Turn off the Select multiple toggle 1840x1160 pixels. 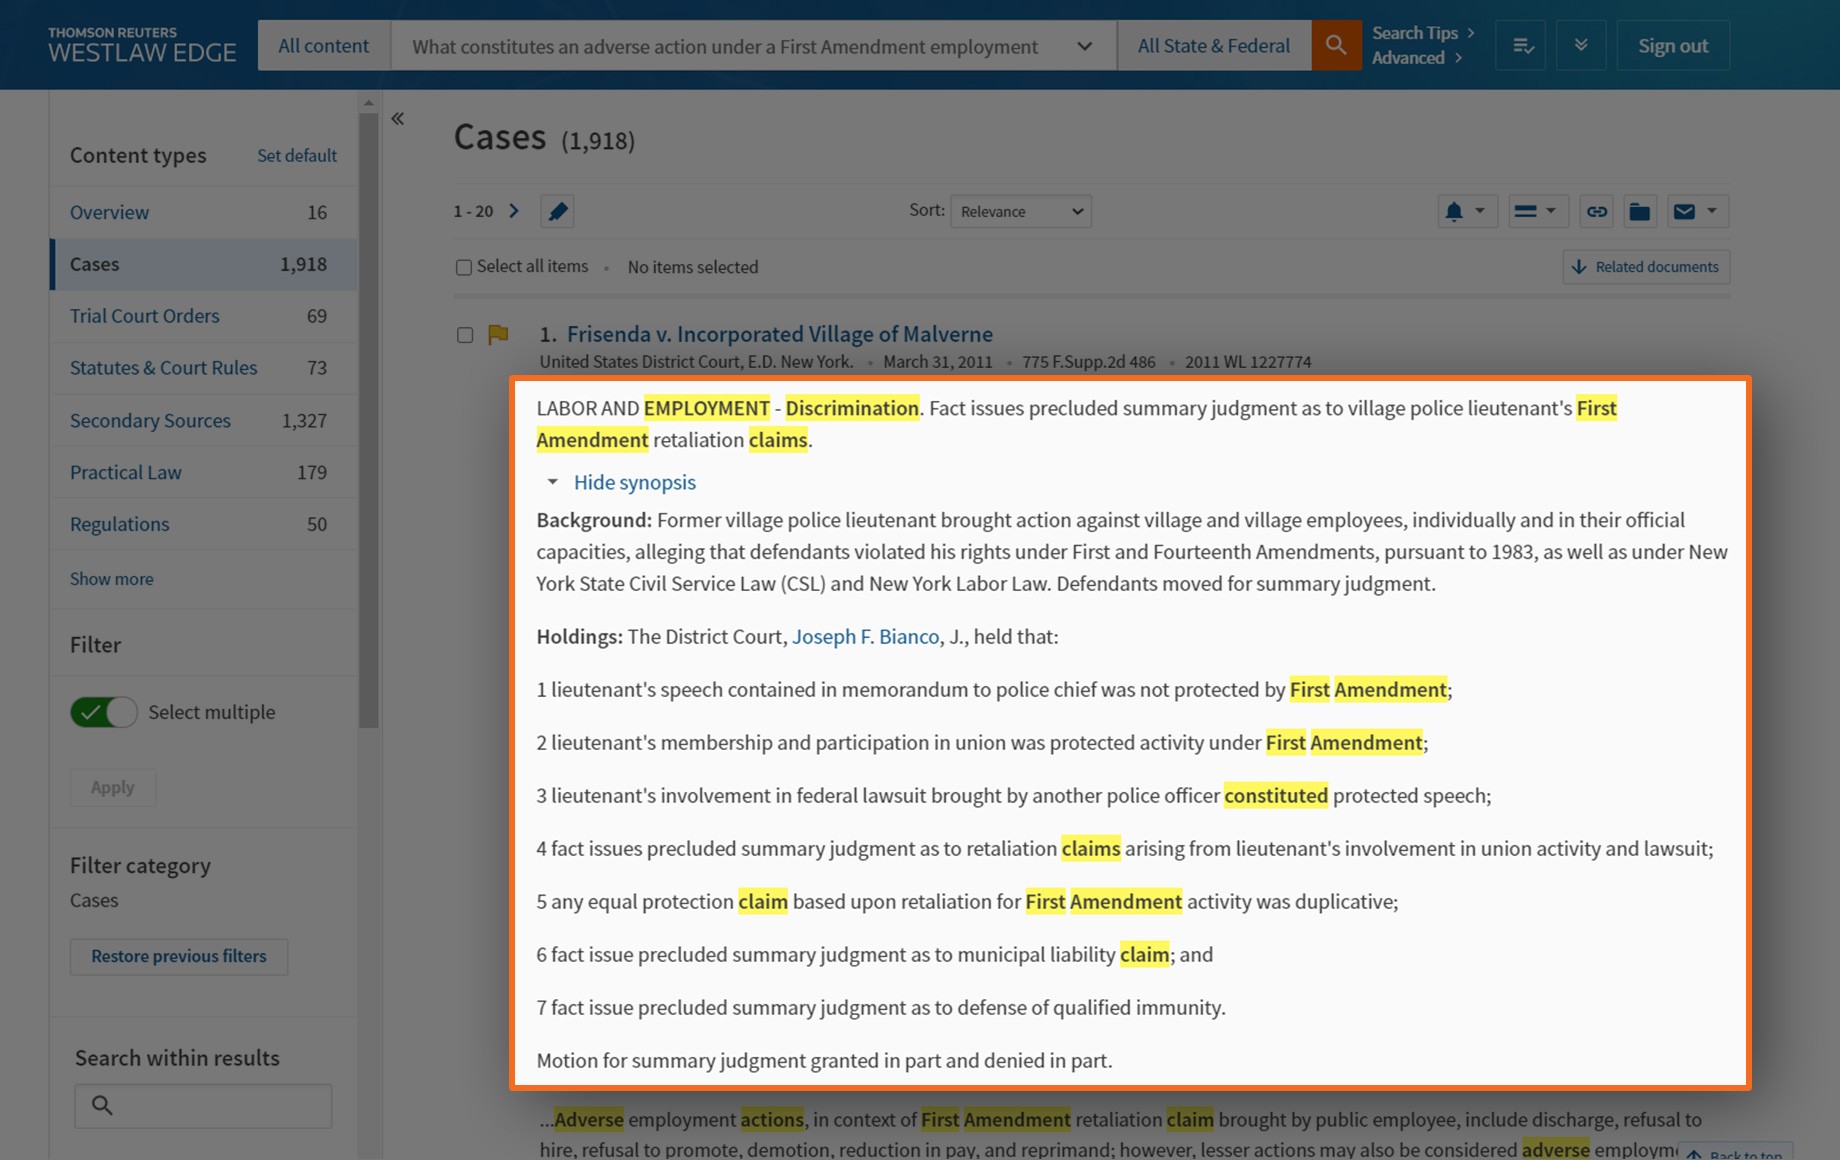pos(104,712)
